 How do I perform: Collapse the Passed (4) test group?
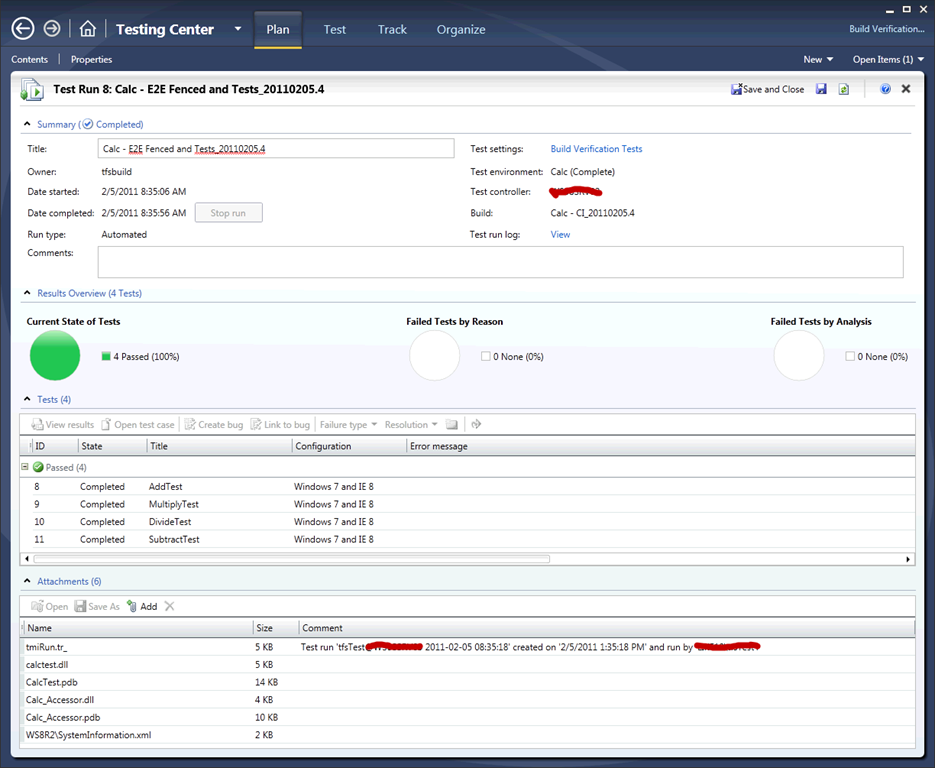pyautogui.click(x=26, y=467)
